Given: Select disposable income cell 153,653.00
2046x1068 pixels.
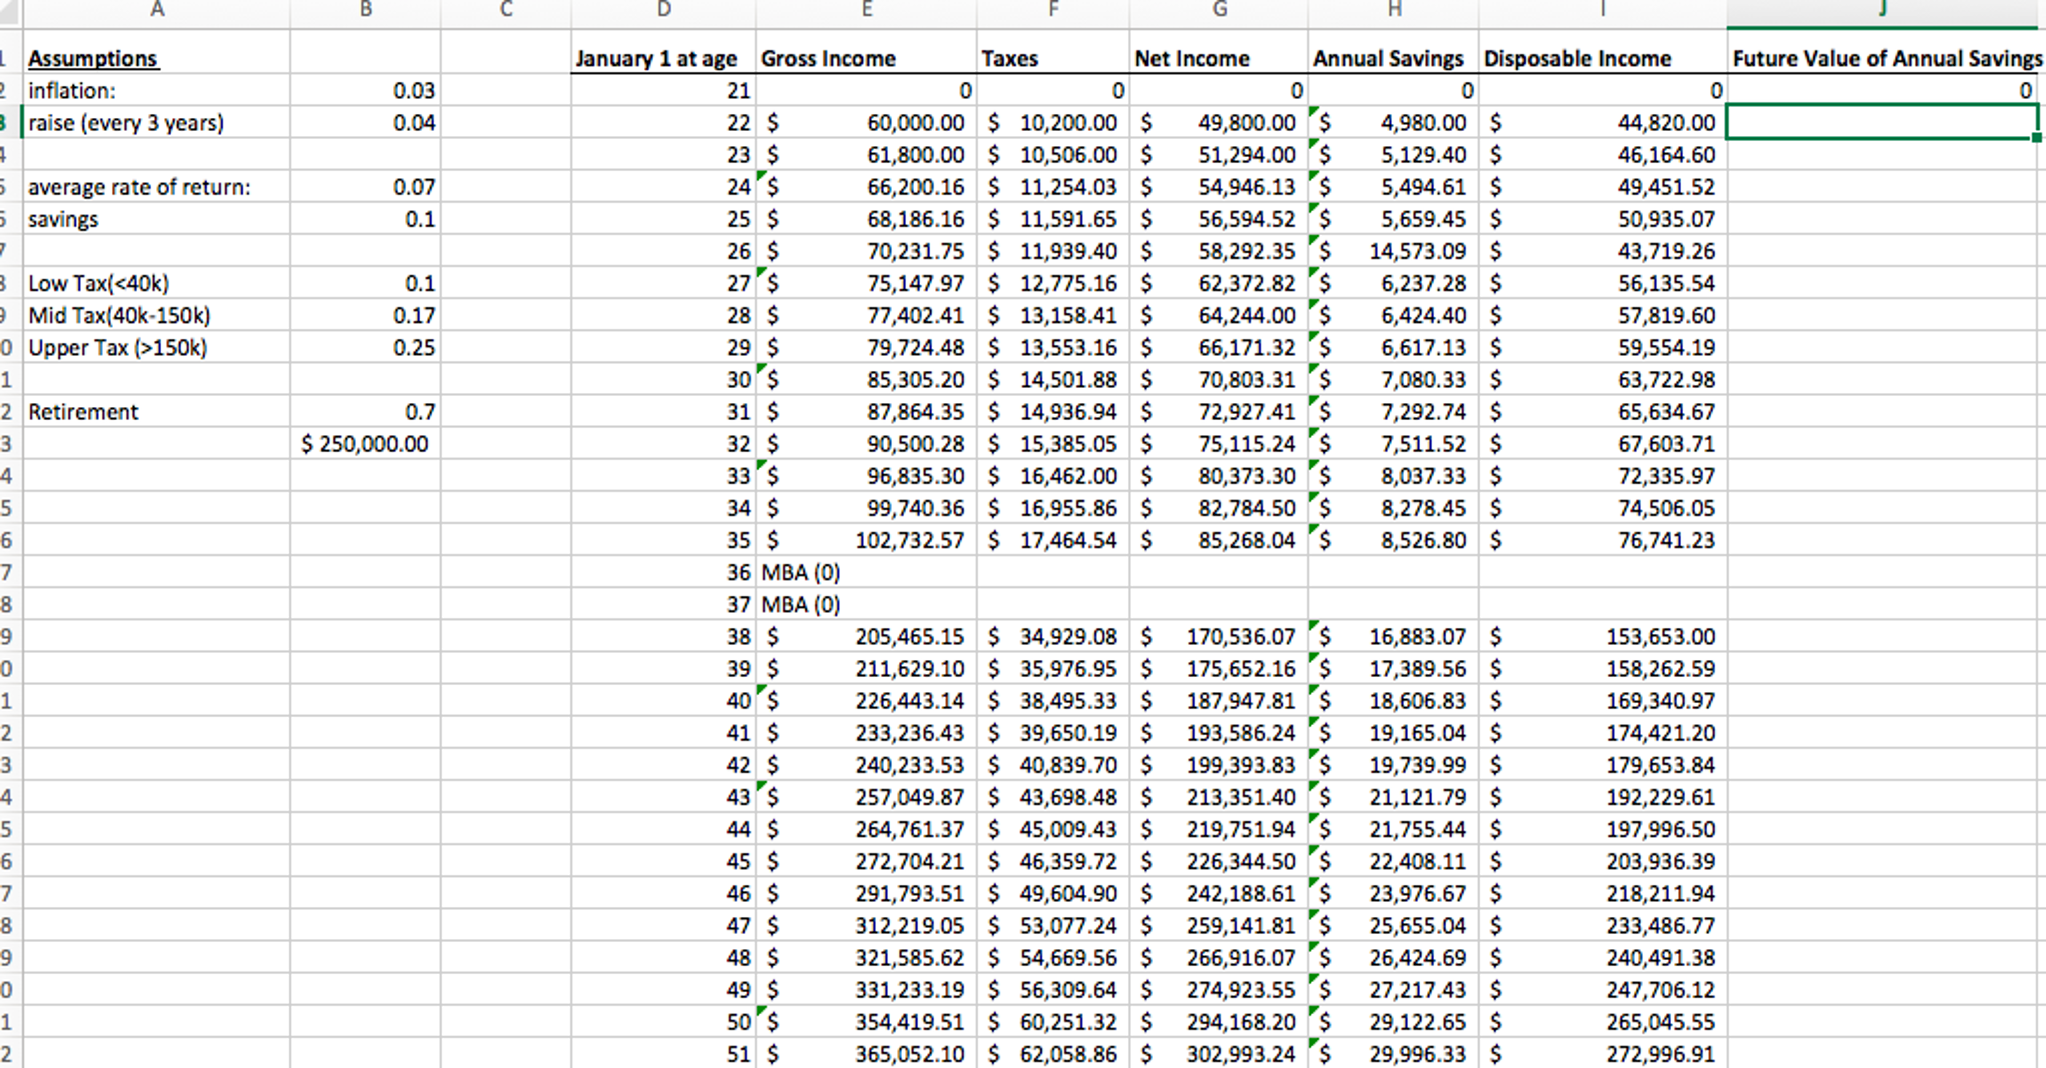Looking at the screenshot, I should click(x=1602, y=636).
